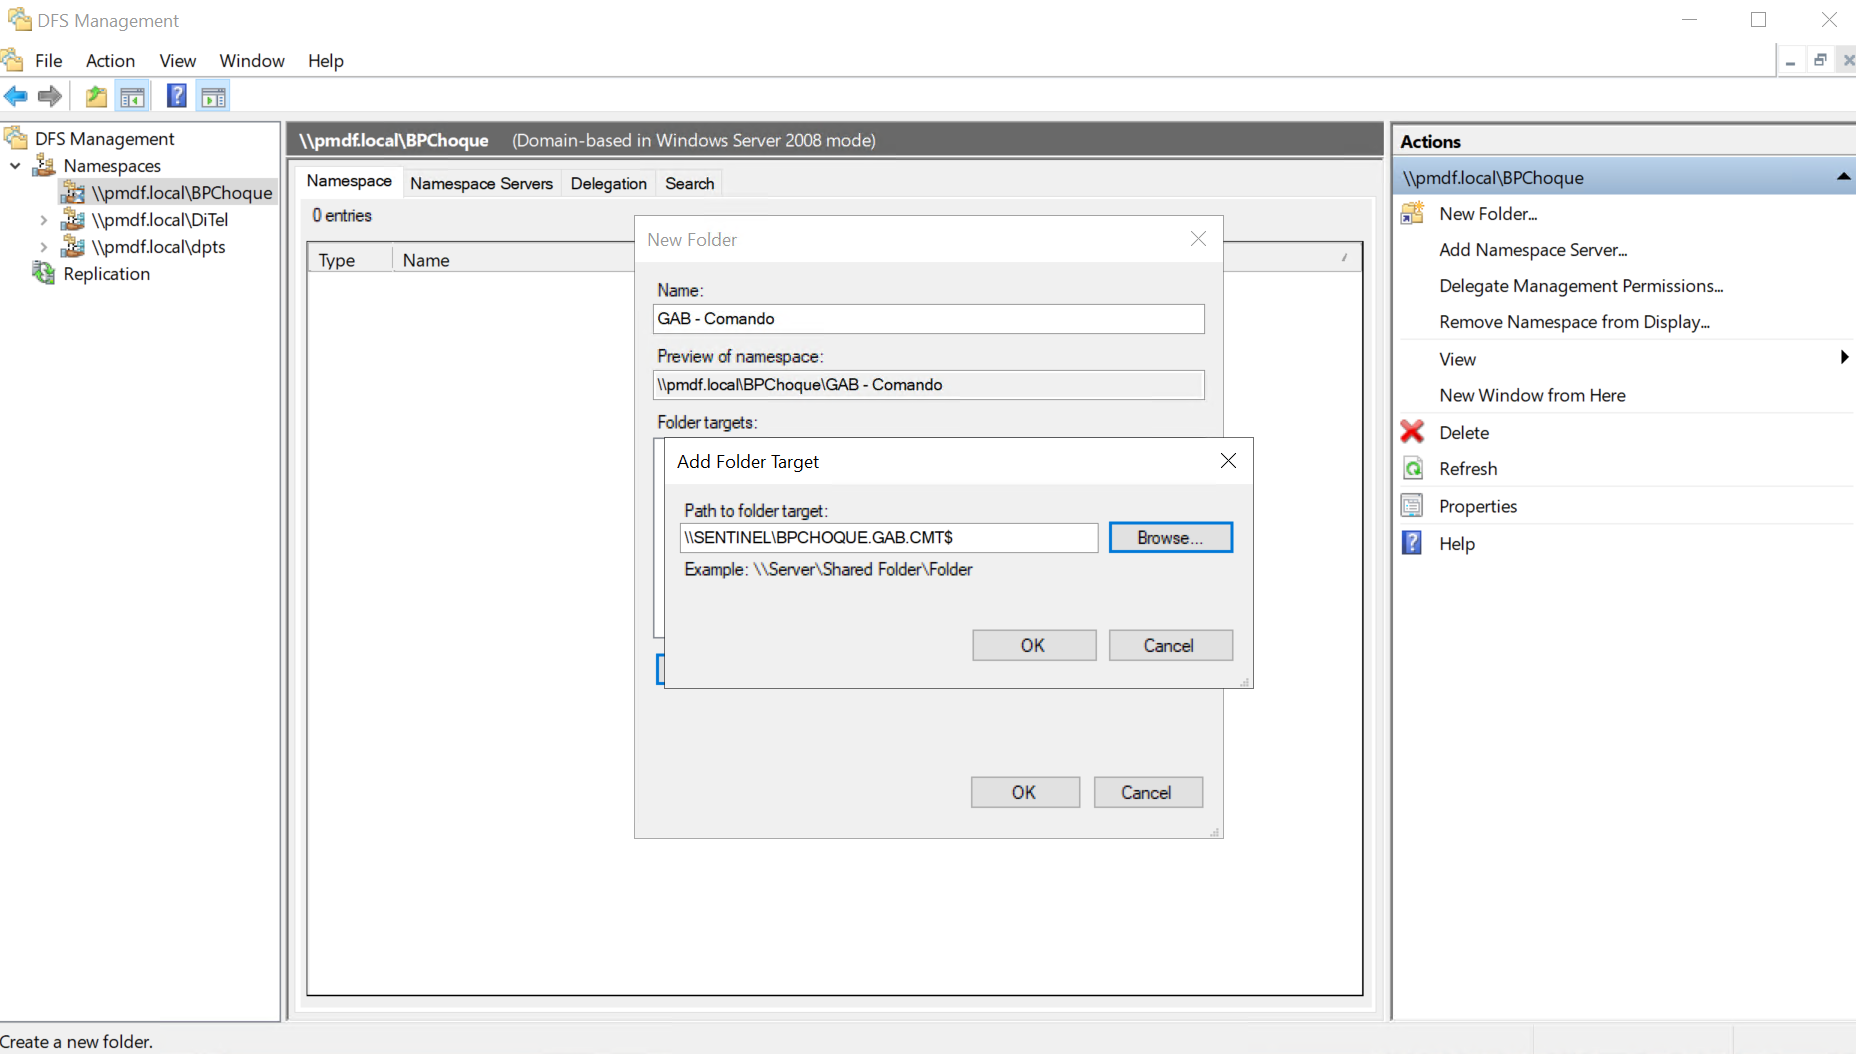This screenshot has height=1054, width=1856.
Task: Click the Up One Level folder icon
Action: coord(96,97)
